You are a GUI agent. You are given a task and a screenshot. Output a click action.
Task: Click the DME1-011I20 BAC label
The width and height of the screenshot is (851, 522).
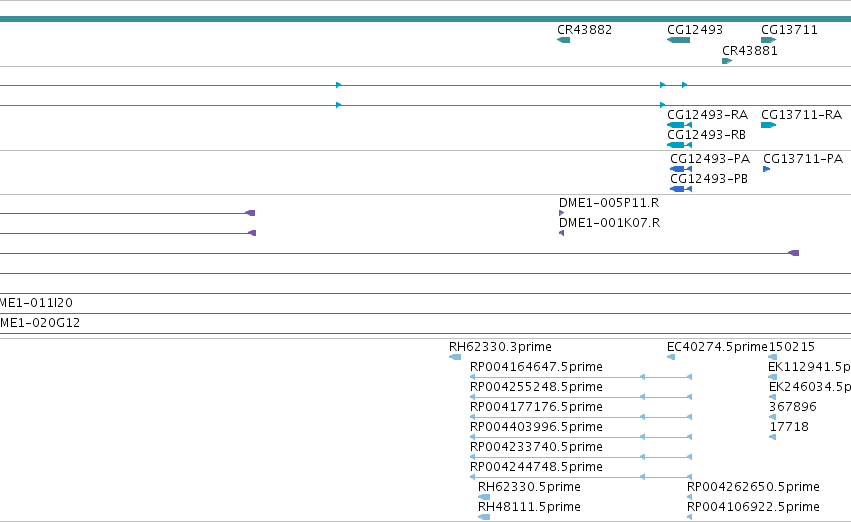point(36,303)
